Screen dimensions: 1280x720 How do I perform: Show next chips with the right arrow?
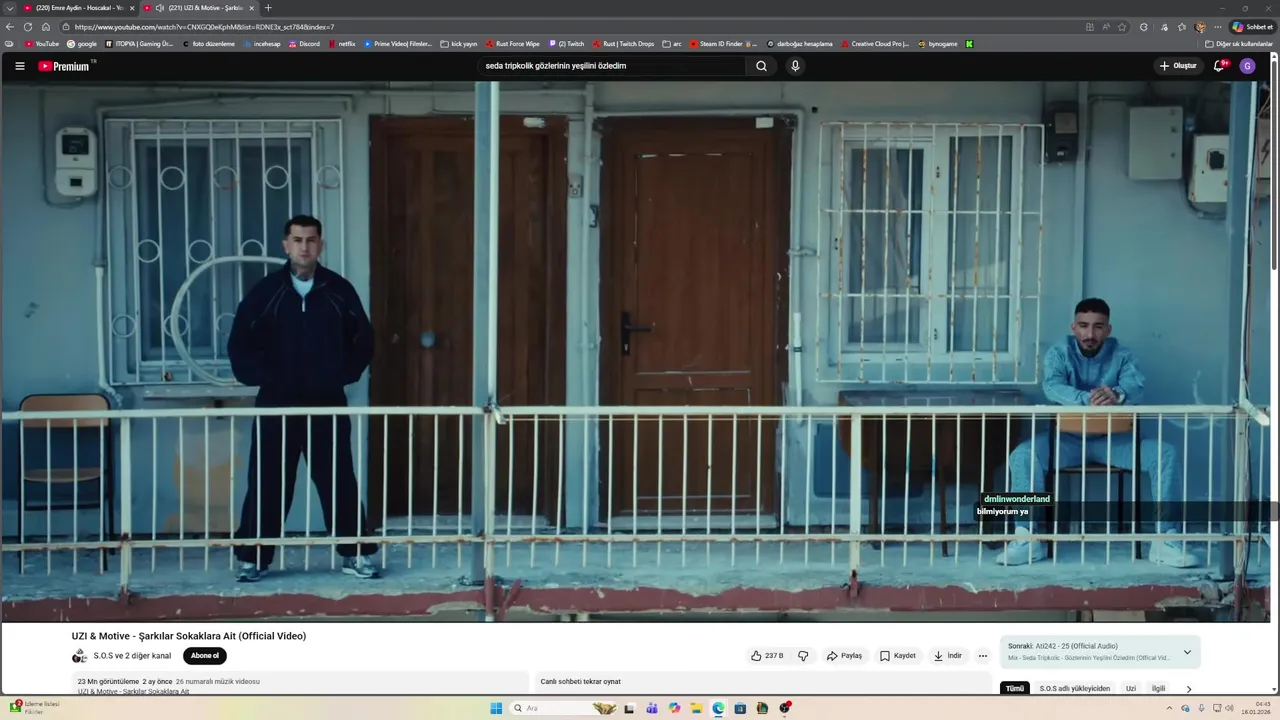coord(1189,688)
